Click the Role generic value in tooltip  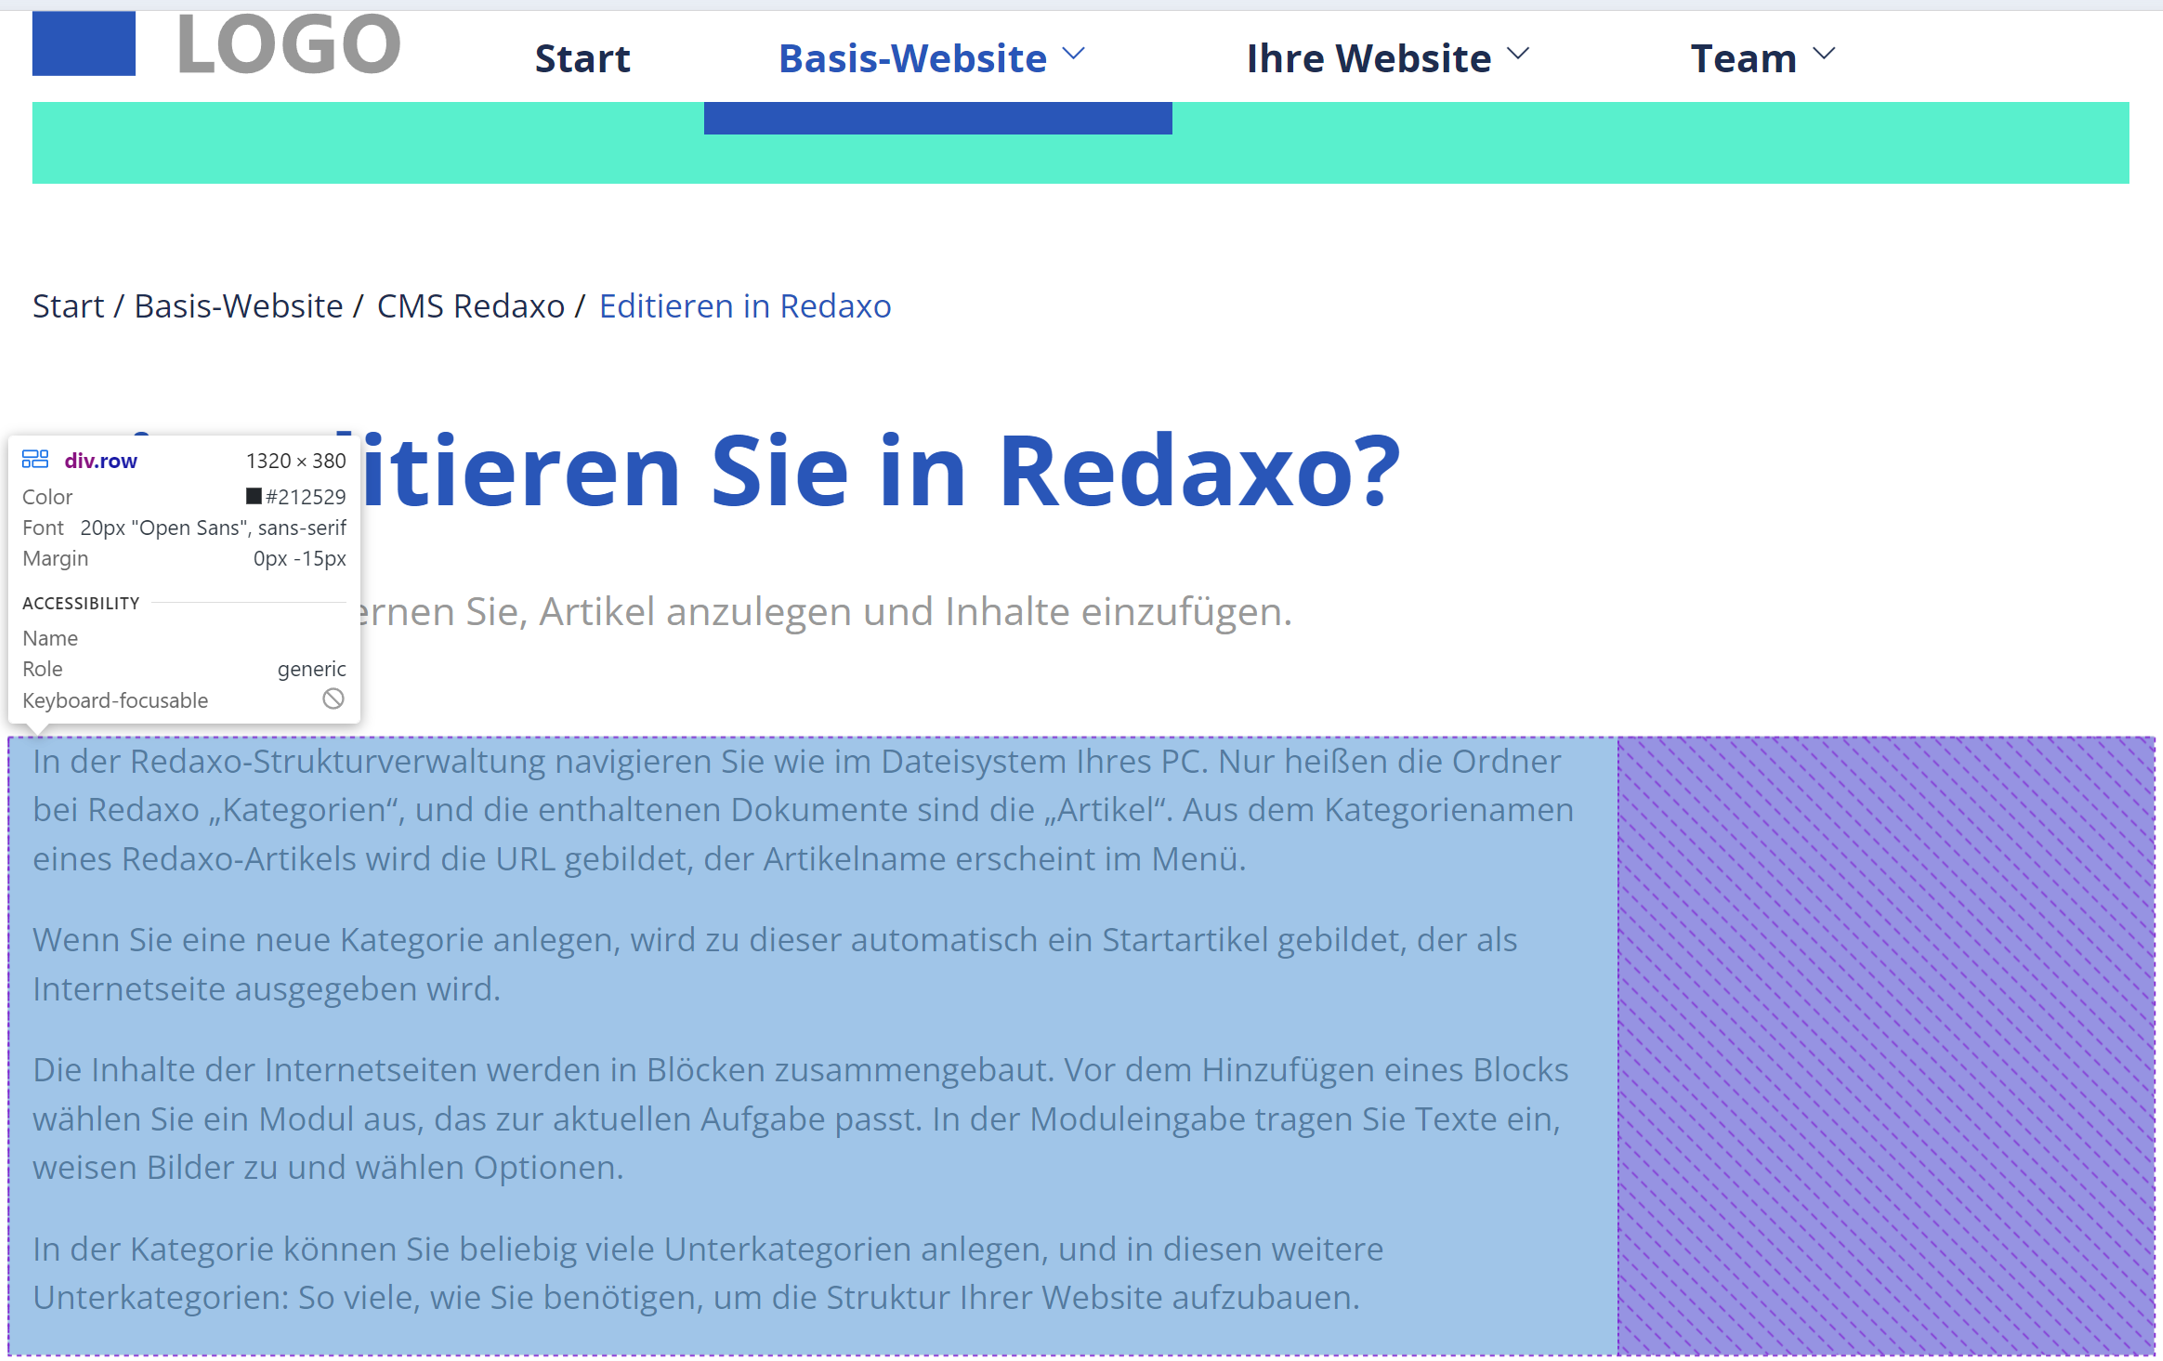coord(311,668)
